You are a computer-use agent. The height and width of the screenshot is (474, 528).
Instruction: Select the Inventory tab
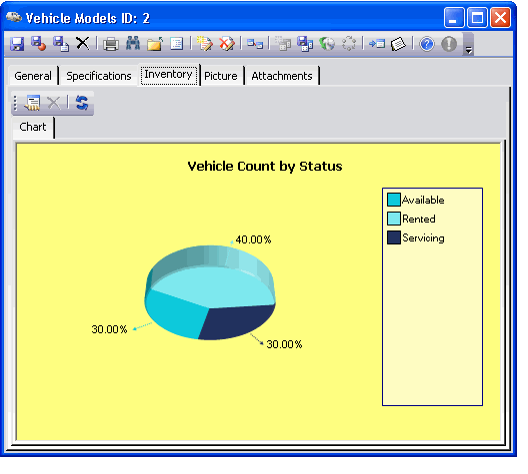[168, 75]
